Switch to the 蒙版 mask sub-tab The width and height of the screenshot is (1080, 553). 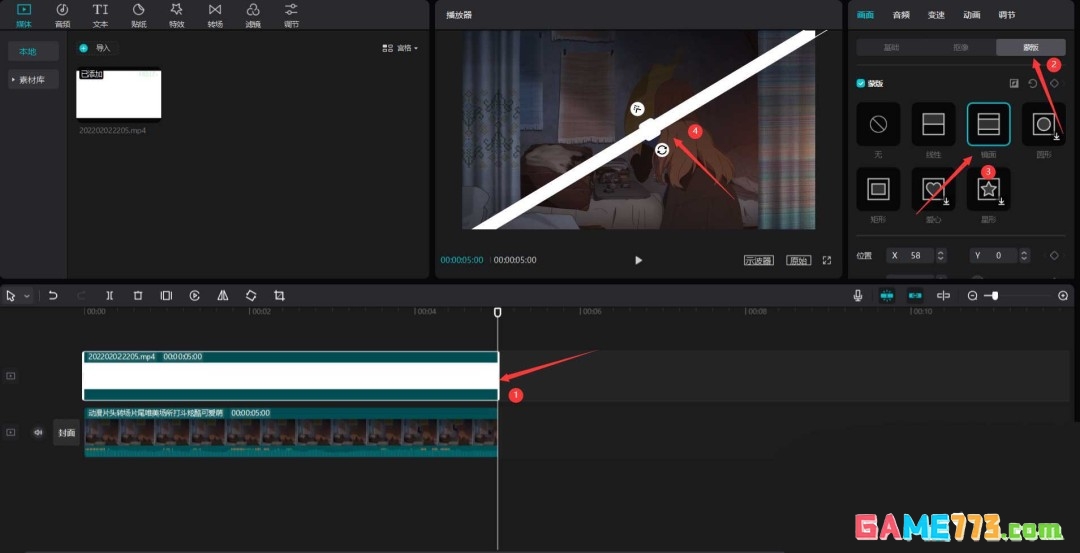click(1030, 48)
